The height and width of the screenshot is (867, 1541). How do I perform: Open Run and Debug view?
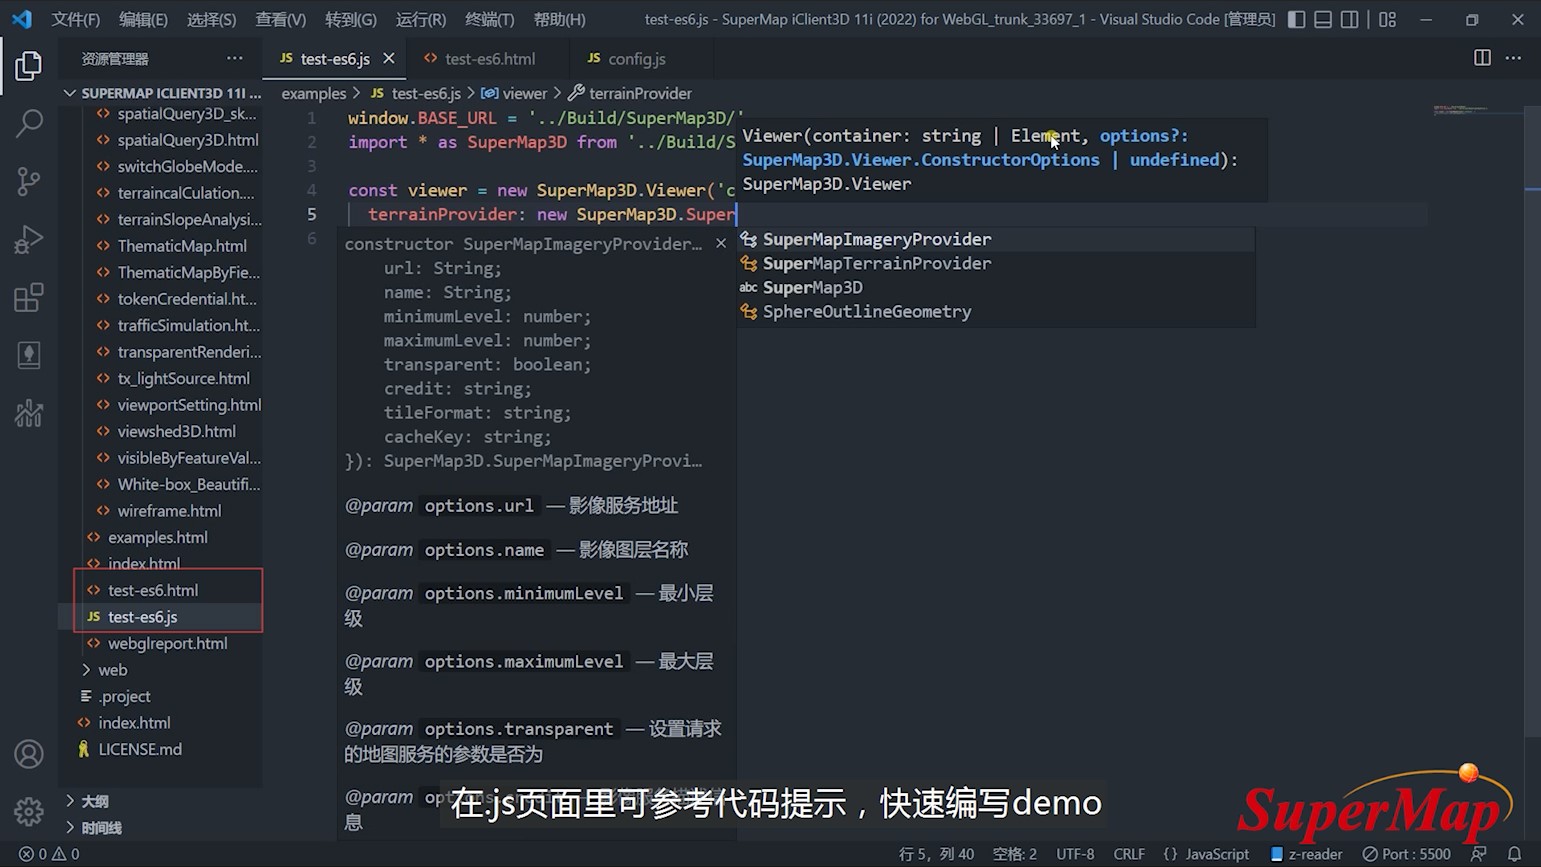click(29, 239)
